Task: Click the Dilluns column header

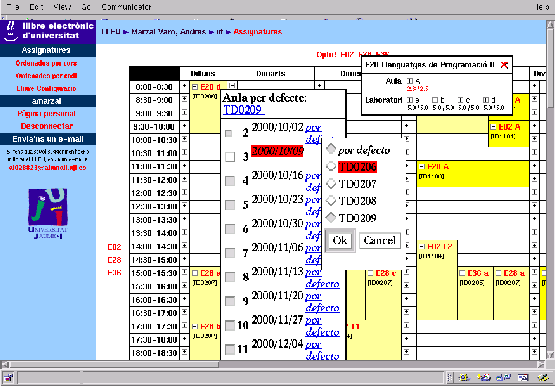Action: (x=203, y=74)
